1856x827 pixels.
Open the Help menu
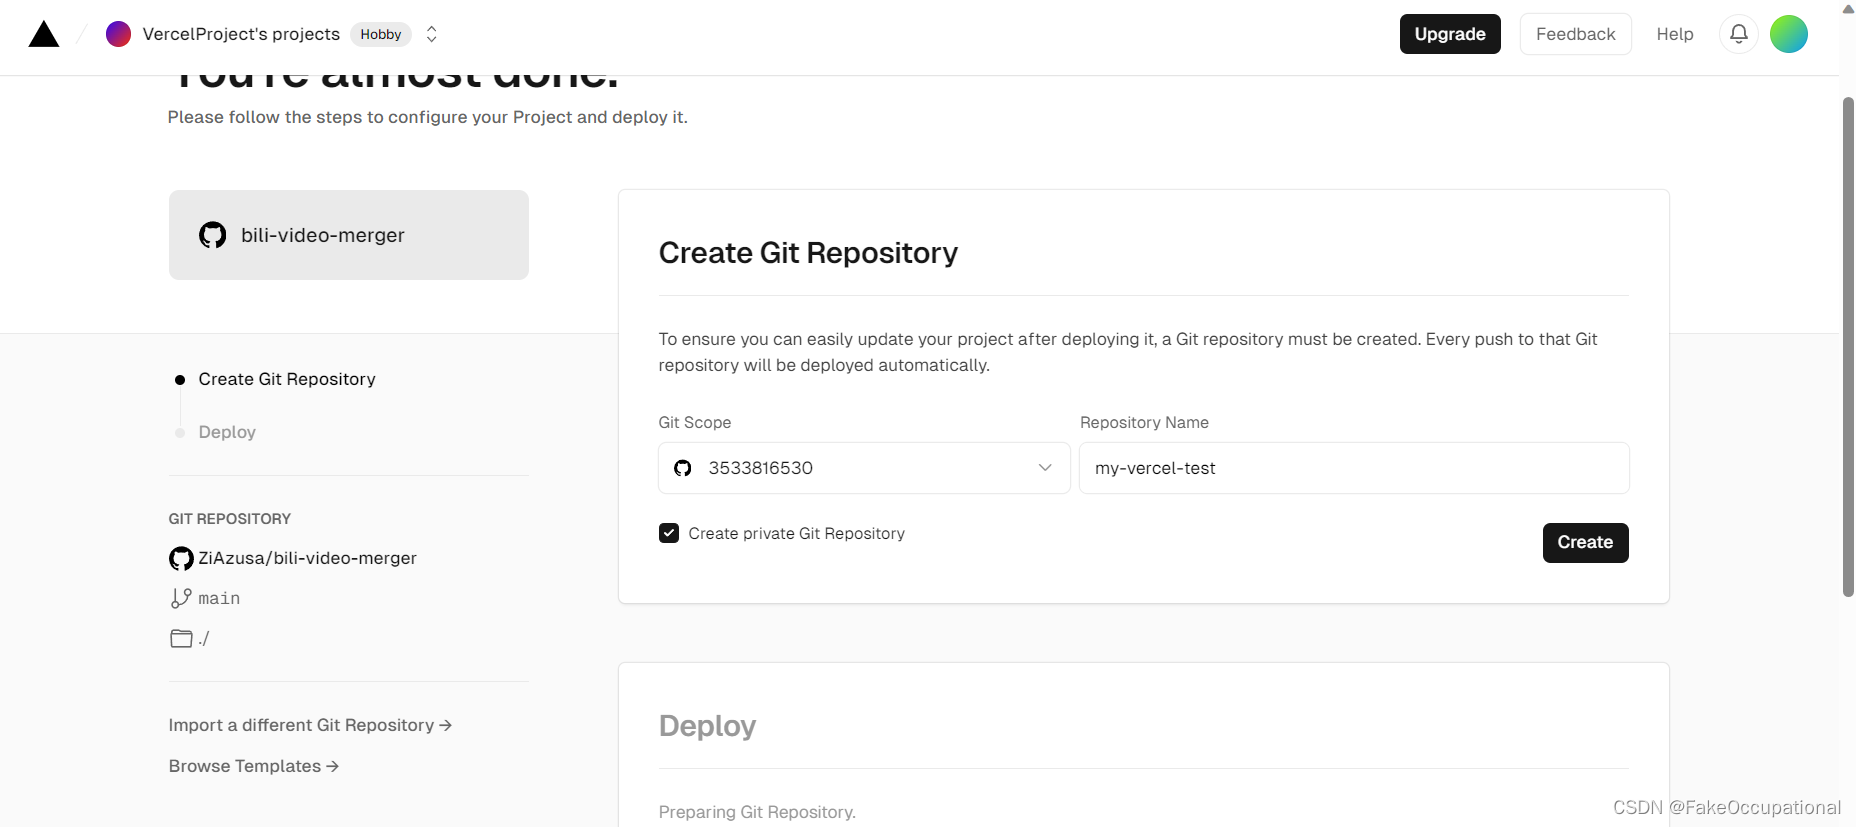tap(1674, 34)
